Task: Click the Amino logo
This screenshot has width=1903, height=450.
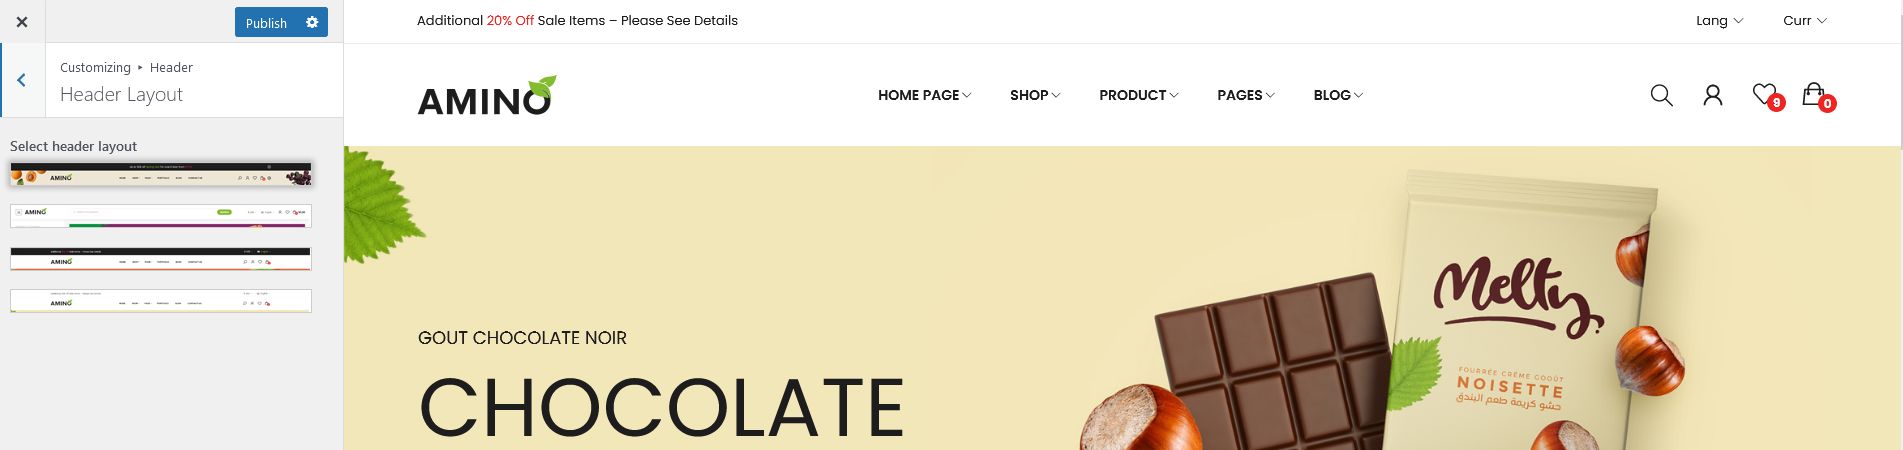Action: point(486,96)
